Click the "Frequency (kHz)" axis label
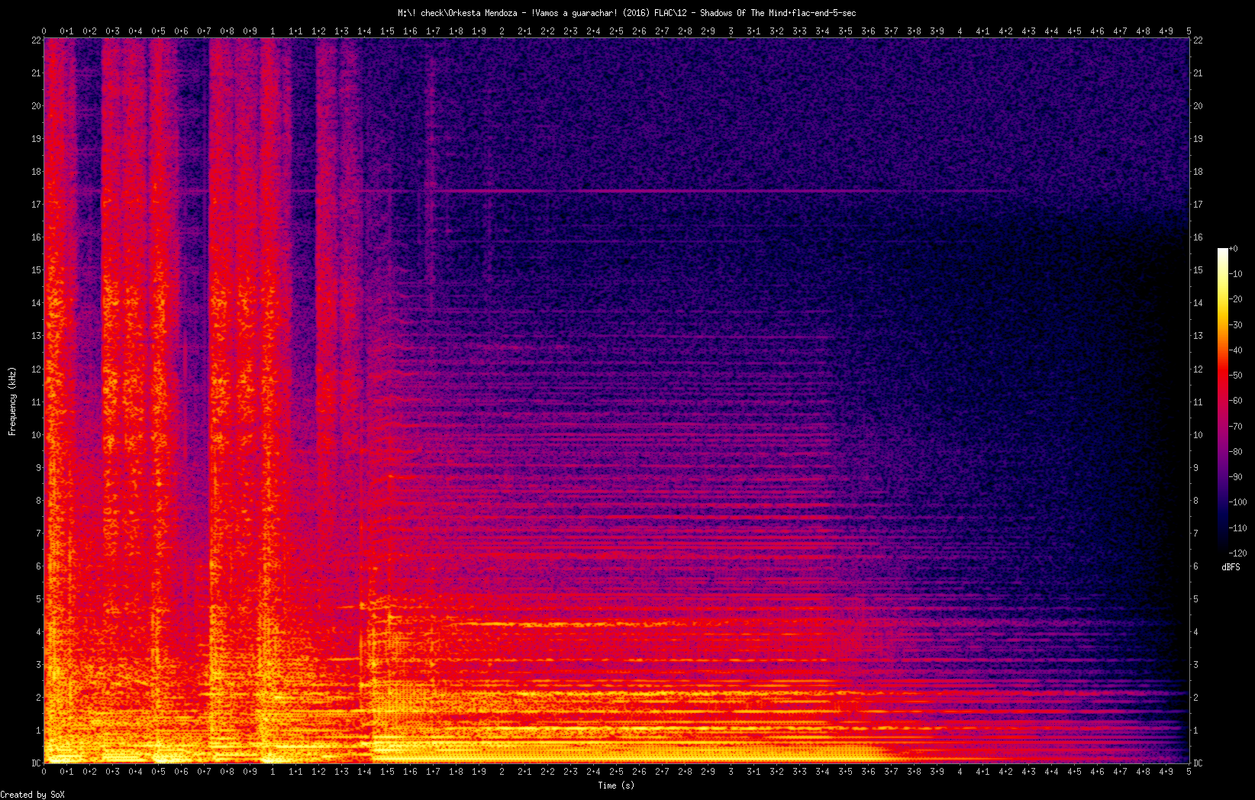This screenshot has height=800, width=1255. point(12,402)
